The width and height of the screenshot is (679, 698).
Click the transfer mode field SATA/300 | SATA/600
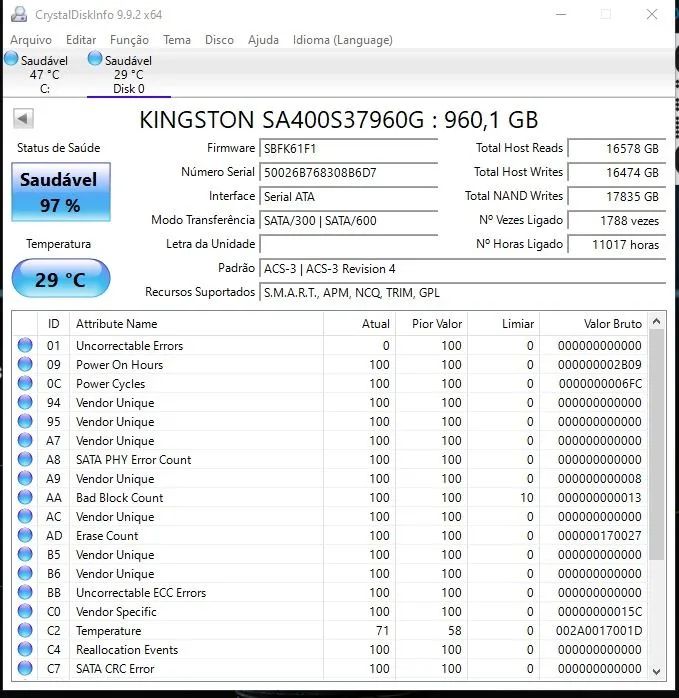click(349, 221)
